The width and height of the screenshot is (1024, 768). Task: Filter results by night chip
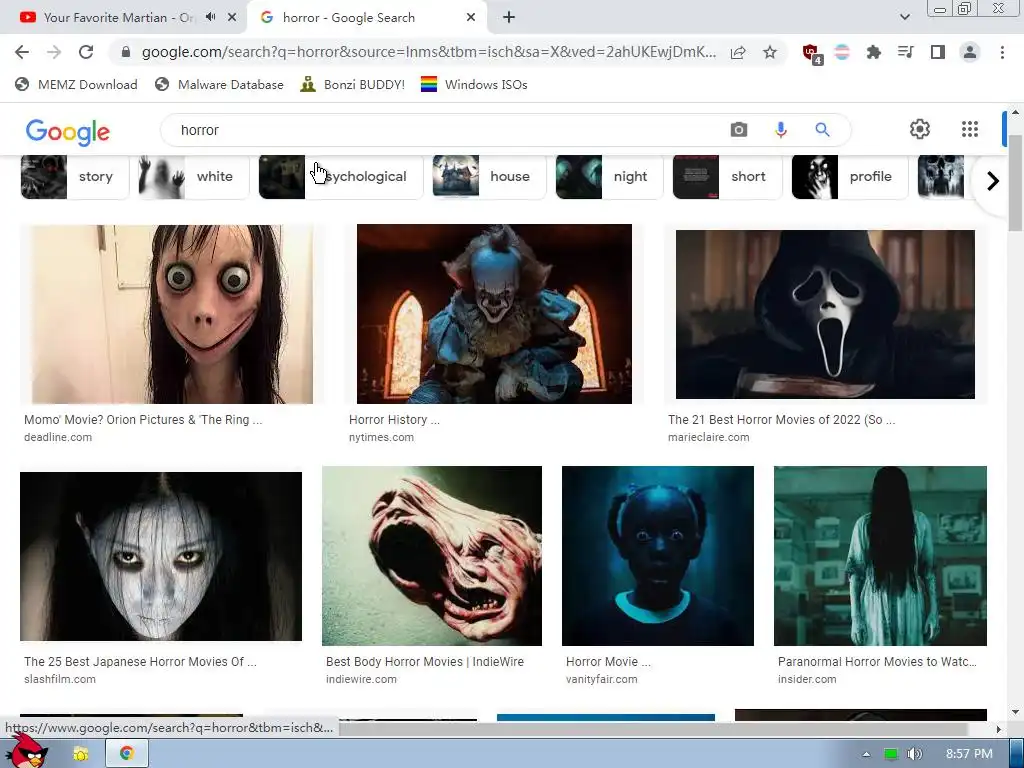(609, 176)
